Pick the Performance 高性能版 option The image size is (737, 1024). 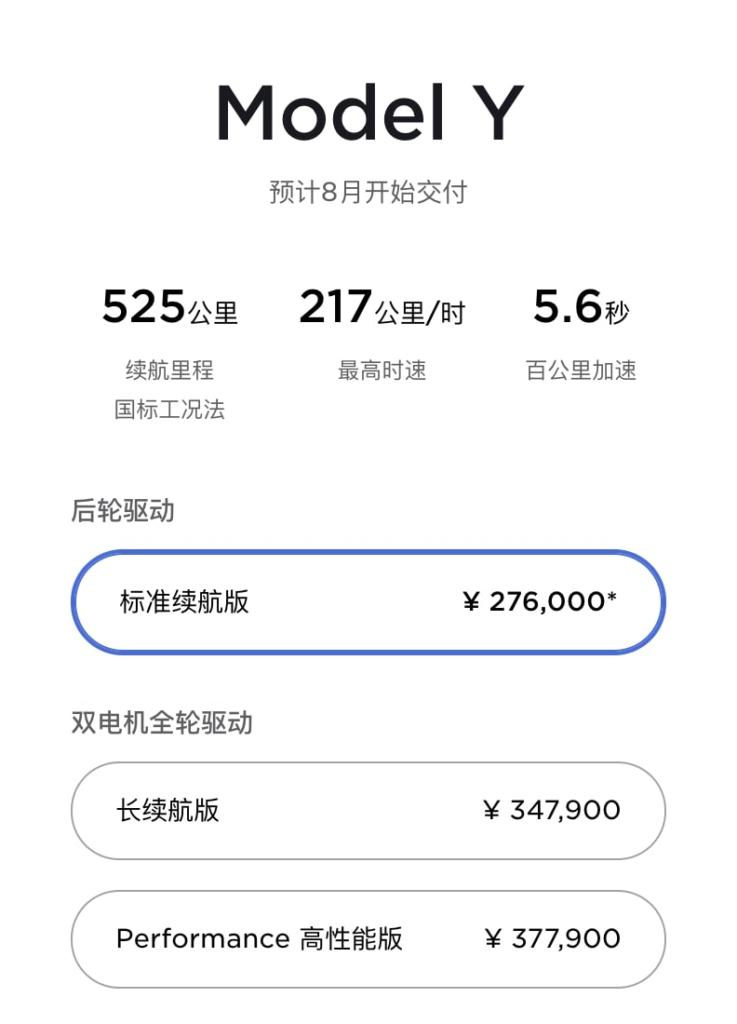click(259, 938)
